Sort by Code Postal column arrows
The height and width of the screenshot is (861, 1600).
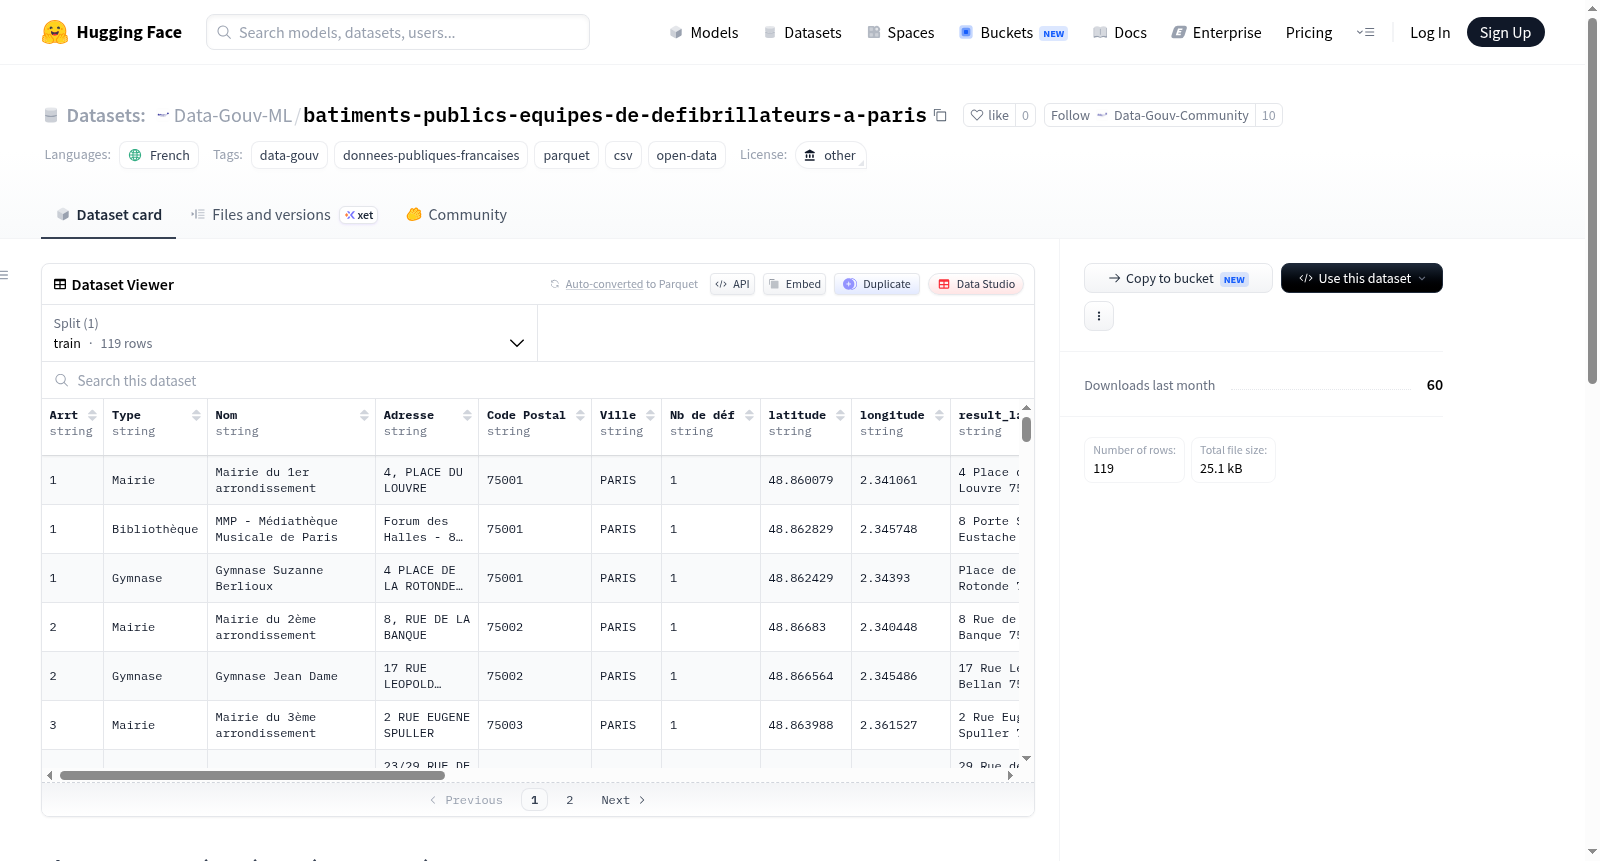[580, 415]
